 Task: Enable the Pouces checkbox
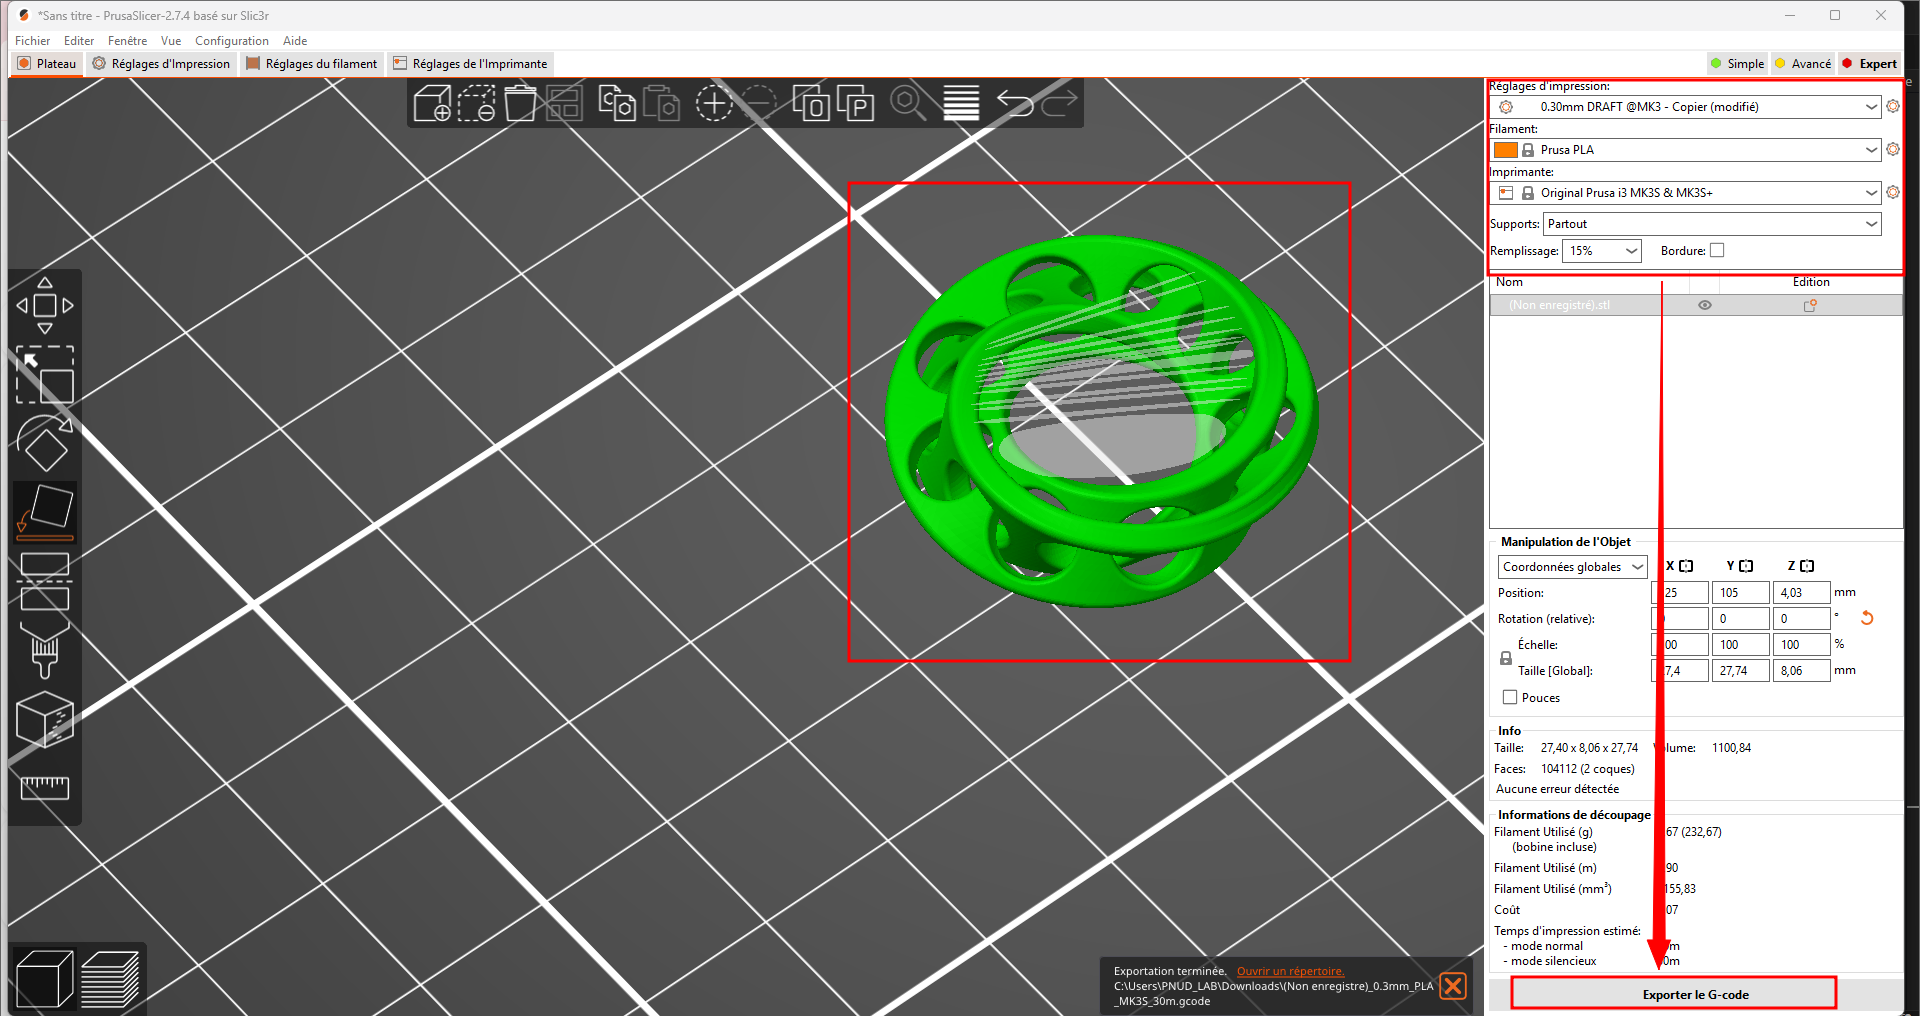click(x=1510, y=698)
